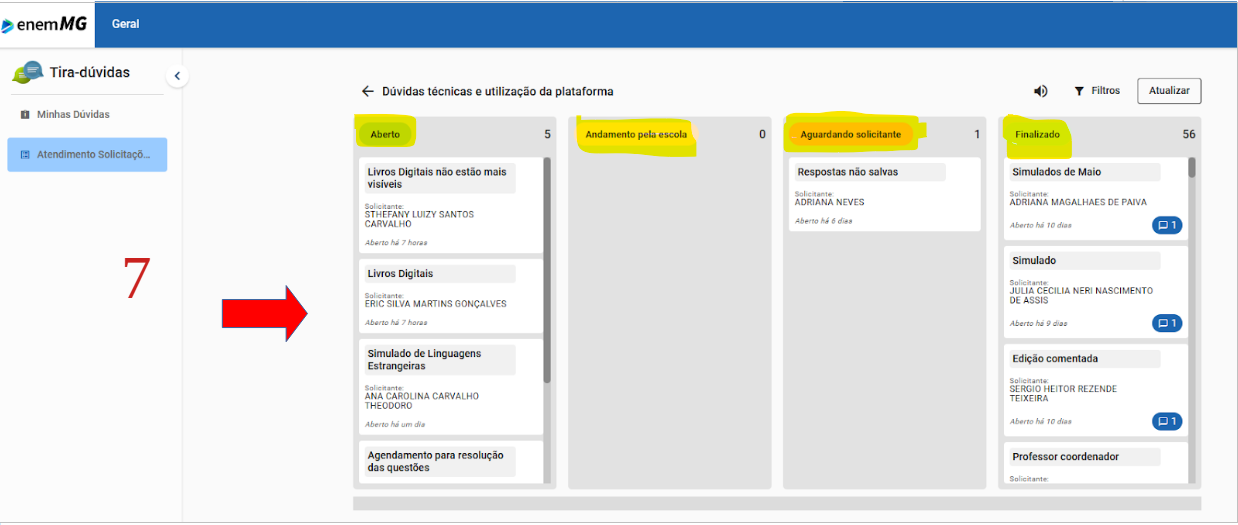
Task: Click the Aguardando solicitante count 1
Action: pyautogui.click(x=977, y=134)
